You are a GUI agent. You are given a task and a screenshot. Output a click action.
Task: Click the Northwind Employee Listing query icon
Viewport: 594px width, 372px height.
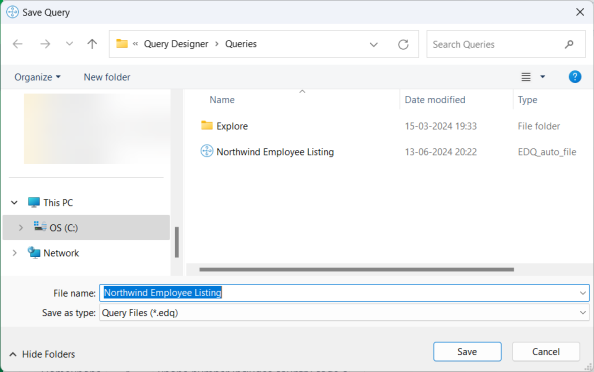click(206, 151)
